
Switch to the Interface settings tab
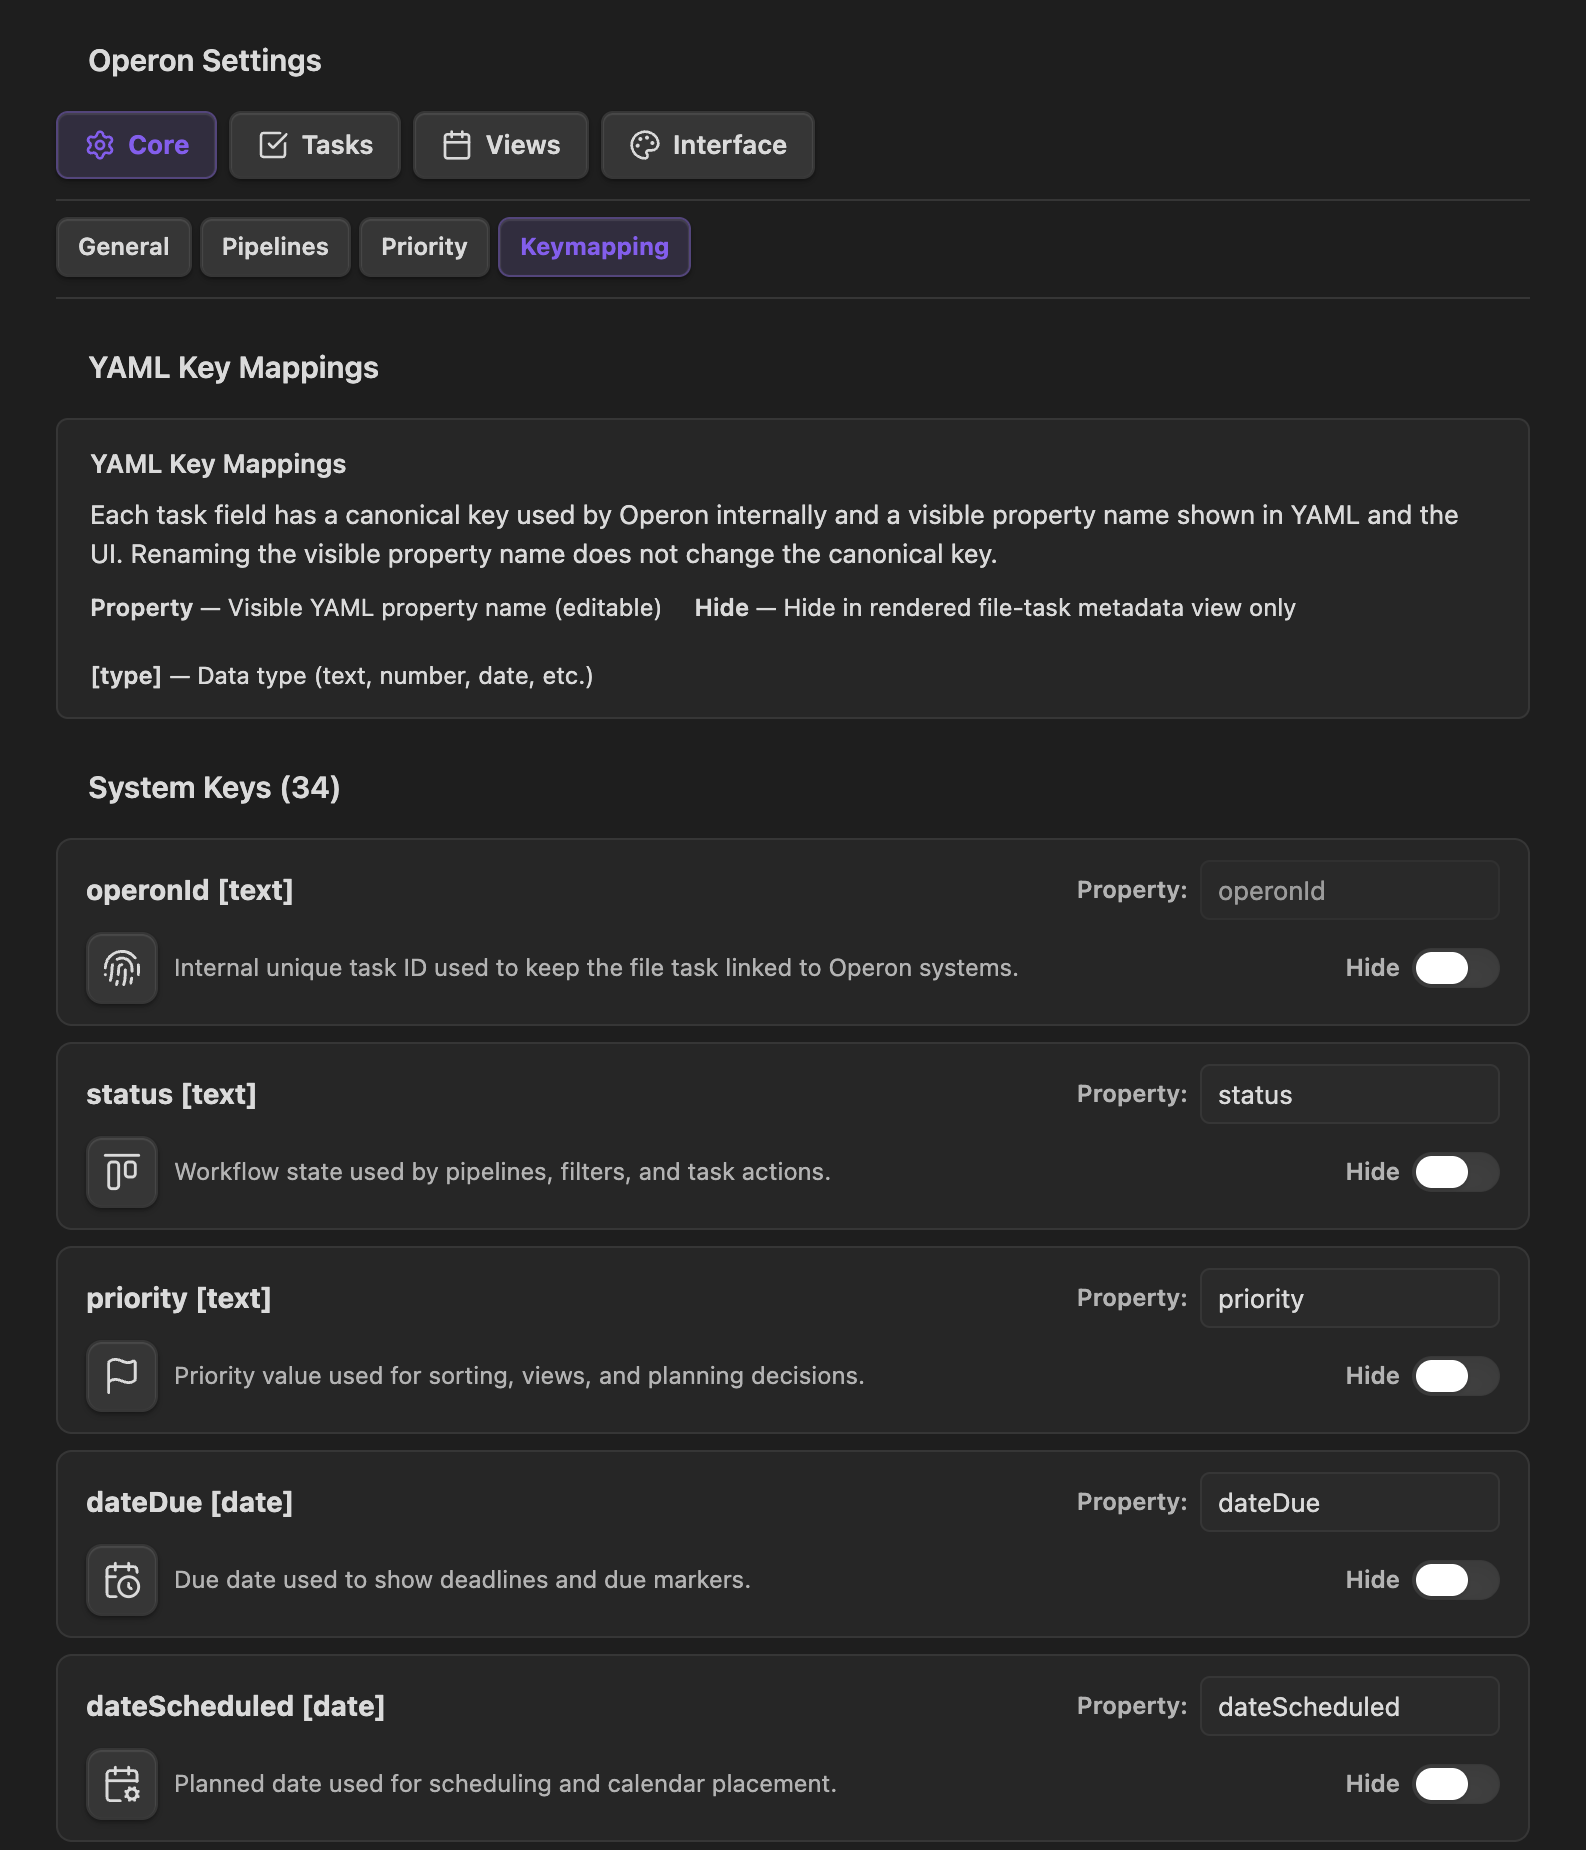[708, 145]
